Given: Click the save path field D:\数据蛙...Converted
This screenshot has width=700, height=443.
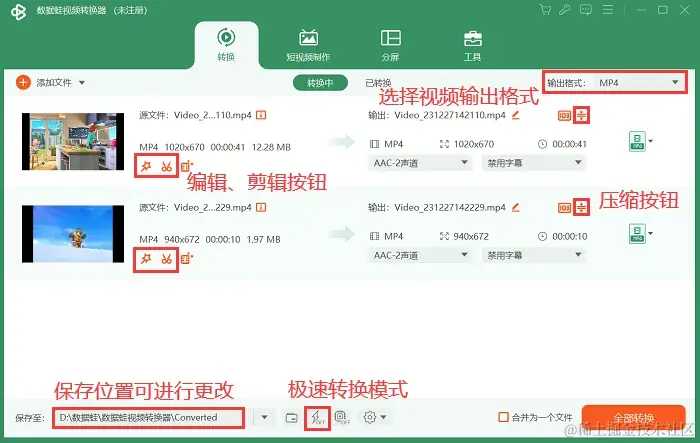Looking at the screenshot, I should (148, 418).
